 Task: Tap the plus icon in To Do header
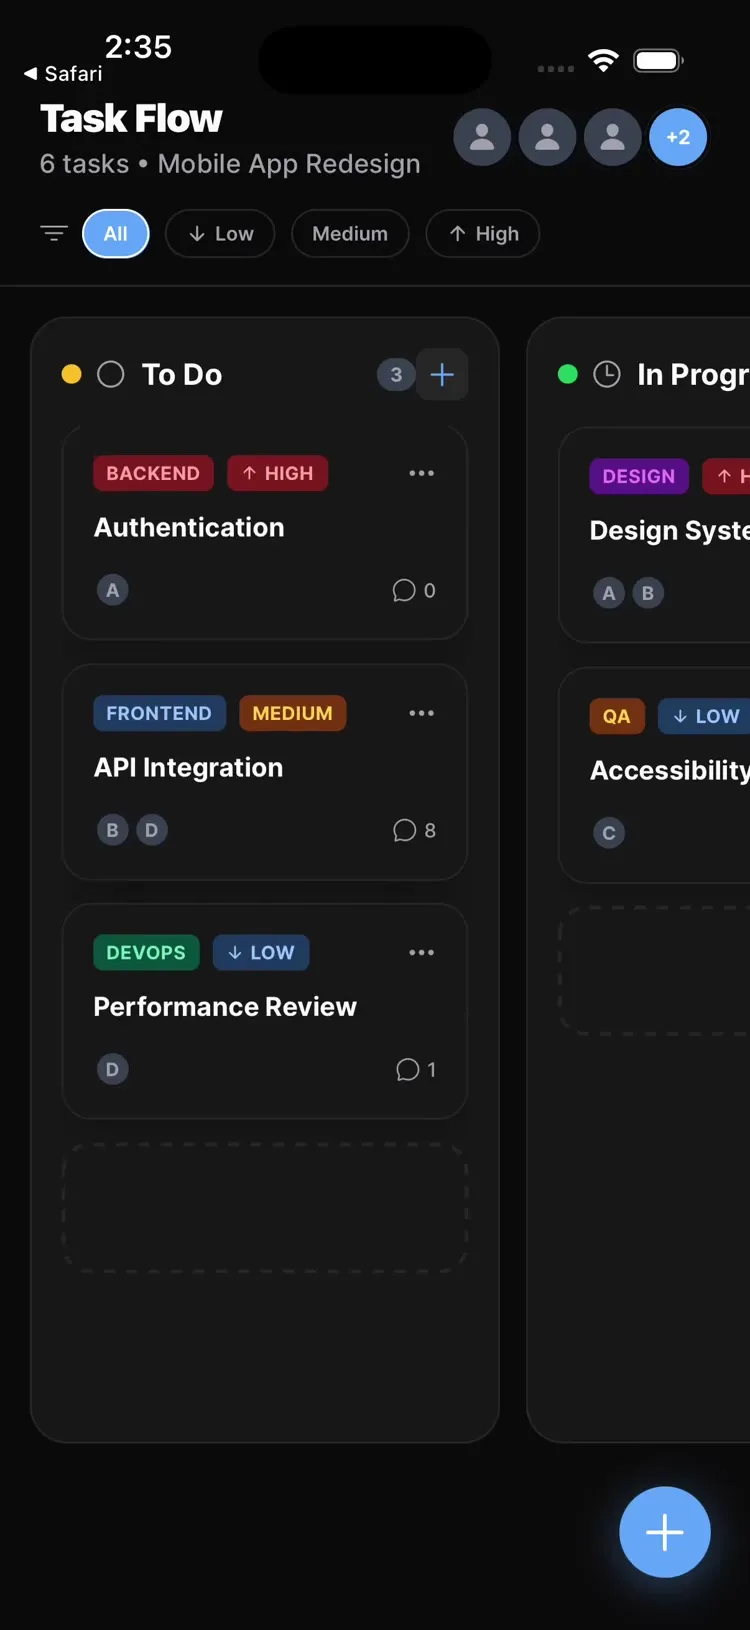pyautogui.click(x=442, y=374)
